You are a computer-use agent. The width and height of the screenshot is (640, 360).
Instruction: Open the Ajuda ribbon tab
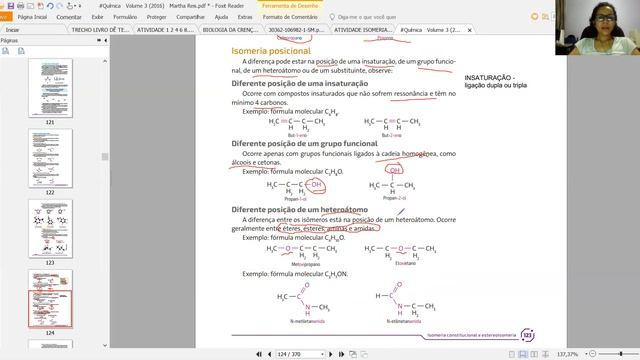(221, 17)
